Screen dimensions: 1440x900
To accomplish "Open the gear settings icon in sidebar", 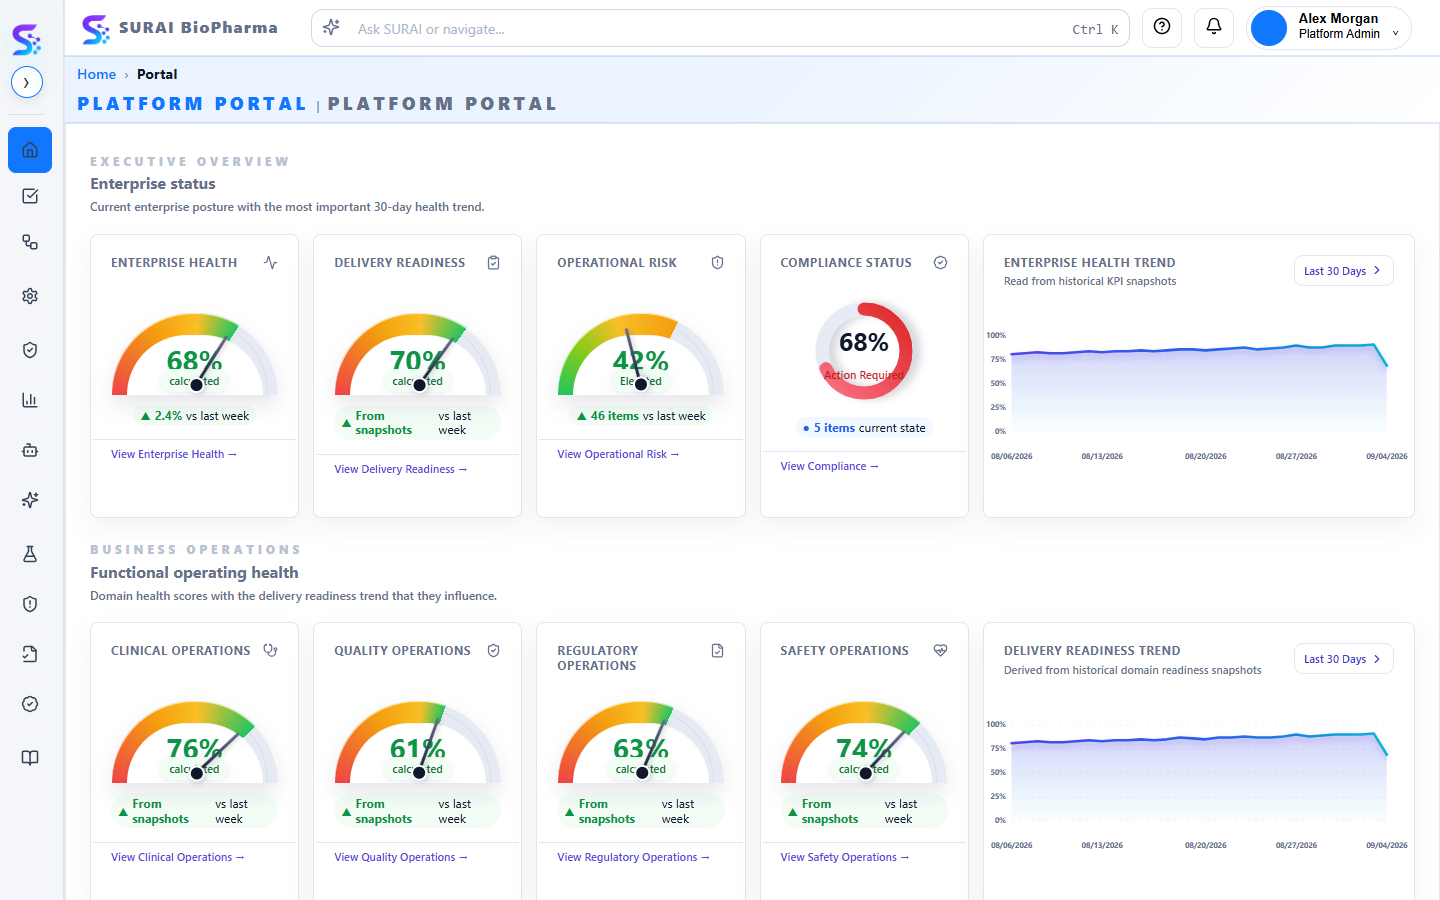I will (30, 296).
